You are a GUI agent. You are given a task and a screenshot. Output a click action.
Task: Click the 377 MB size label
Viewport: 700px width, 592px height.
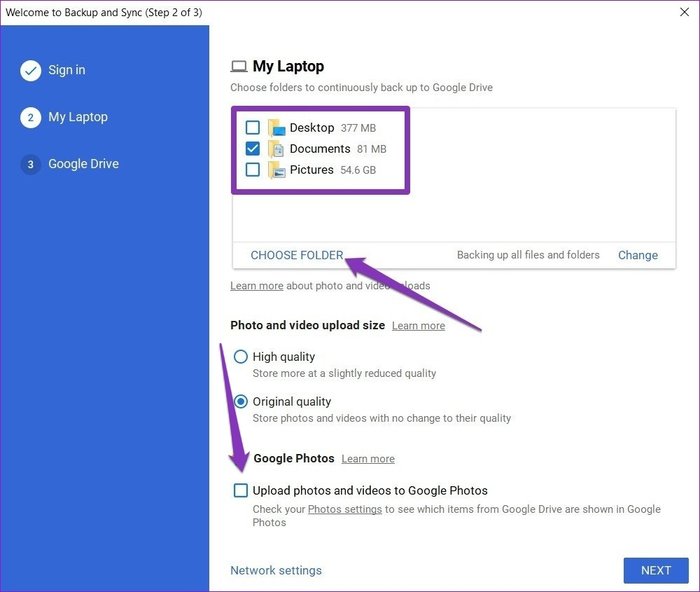[x=358, y=129]
